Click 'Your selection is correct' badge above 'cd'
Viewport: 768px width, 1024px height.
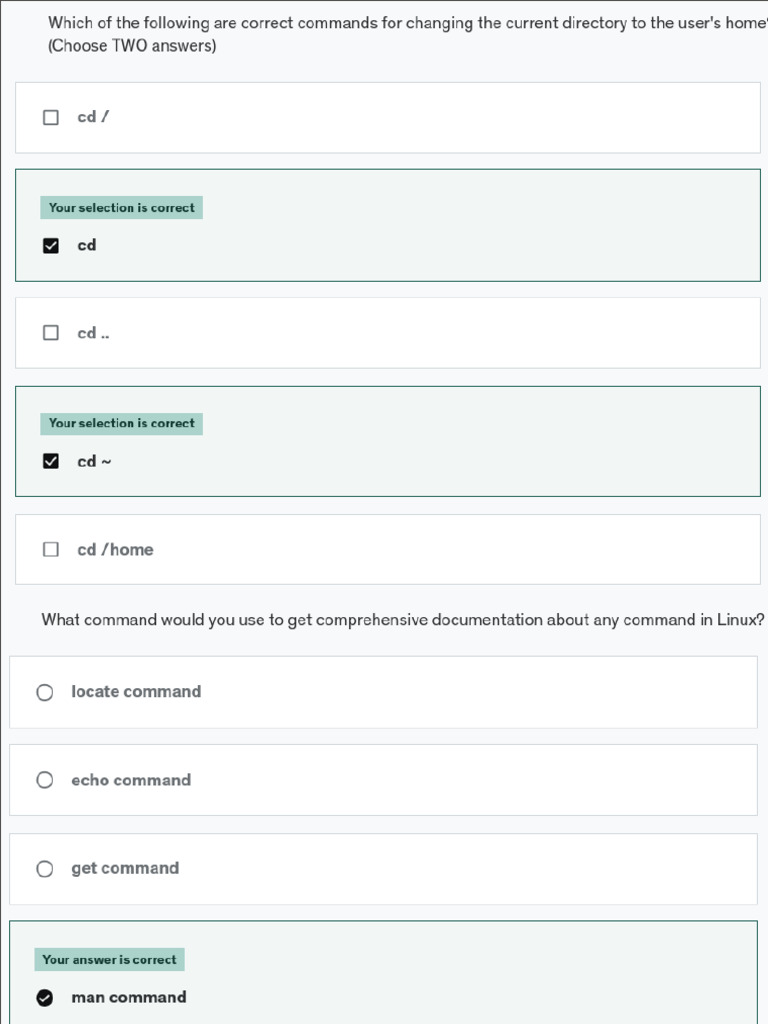[122, 208]
